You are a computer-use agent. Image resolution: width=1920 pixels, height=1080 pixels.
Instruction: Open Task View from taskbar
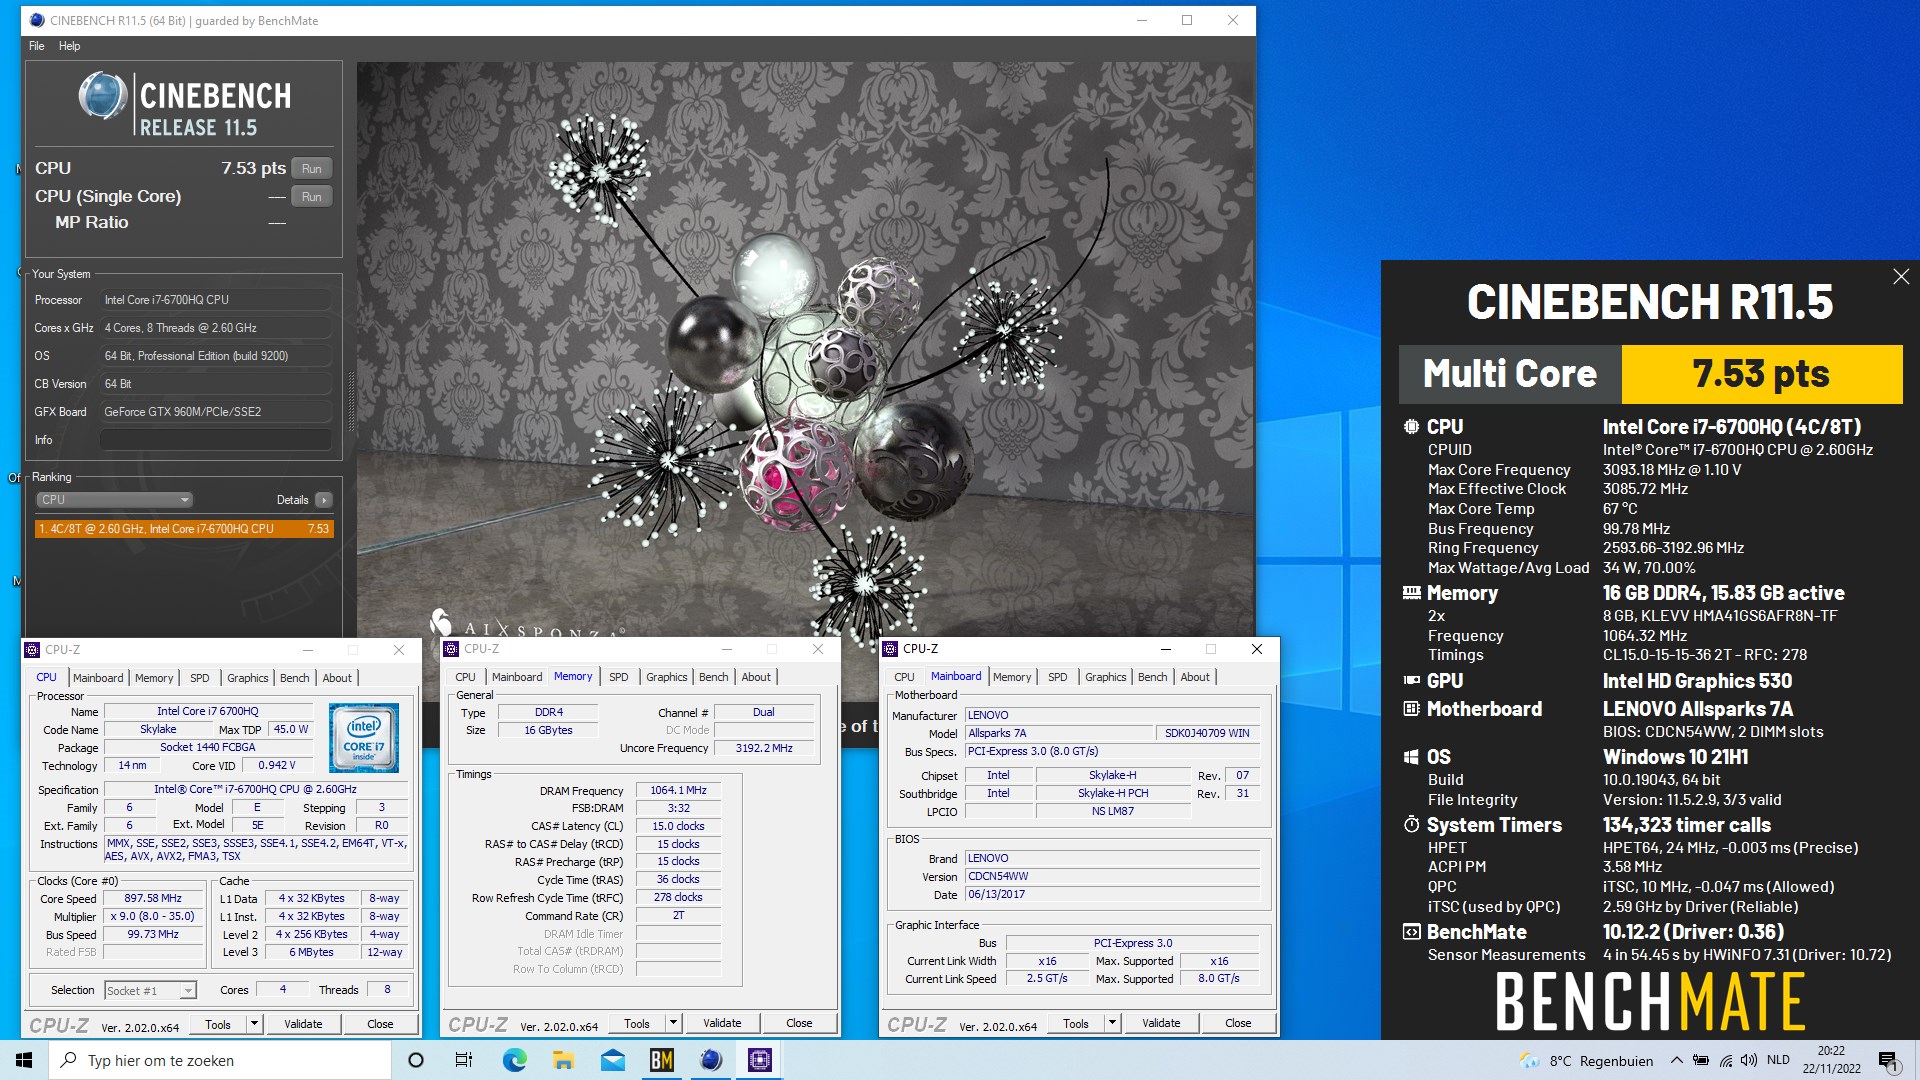coord(463,1060)
